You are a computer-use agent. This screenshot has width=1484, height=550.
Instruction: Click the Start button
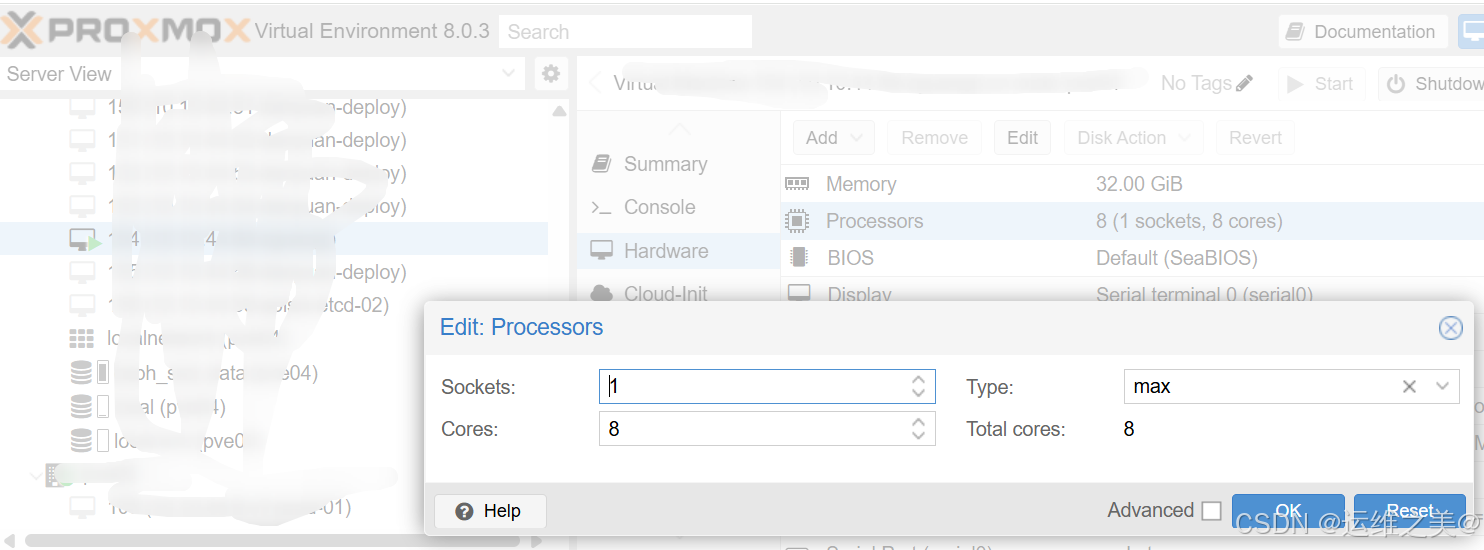point(1320,84)
